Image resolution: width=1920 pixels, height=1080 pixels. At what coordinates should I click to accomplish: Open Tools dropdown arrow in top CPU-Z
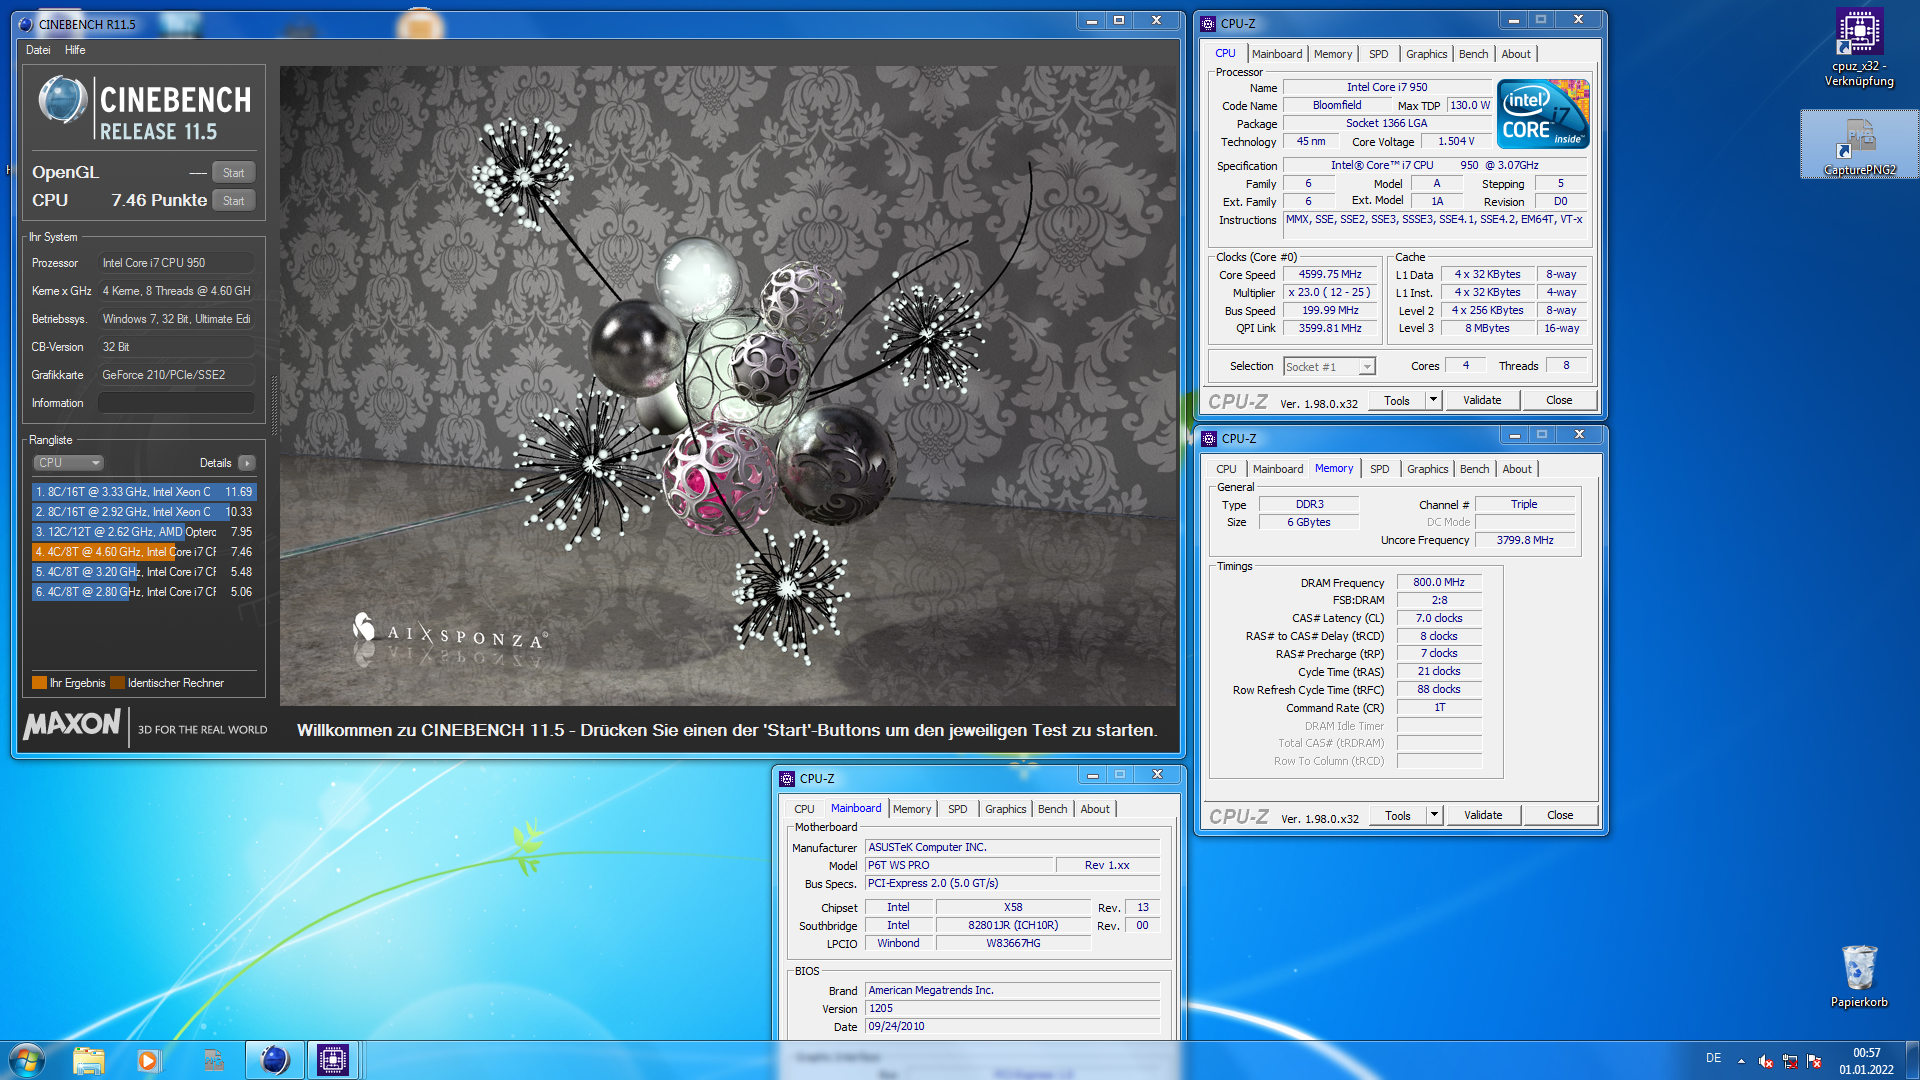pos(1433,400)
